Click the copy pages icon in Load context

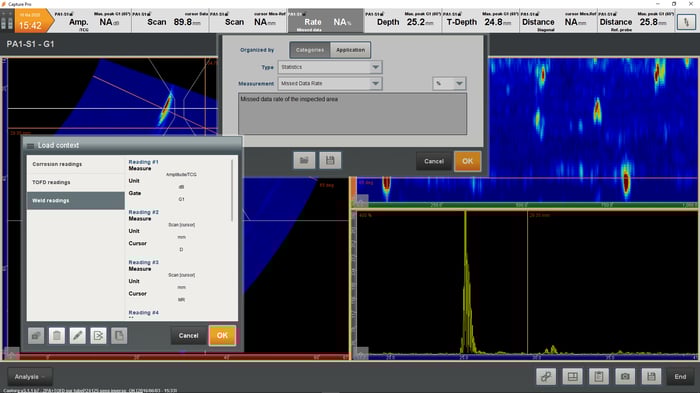119,335
